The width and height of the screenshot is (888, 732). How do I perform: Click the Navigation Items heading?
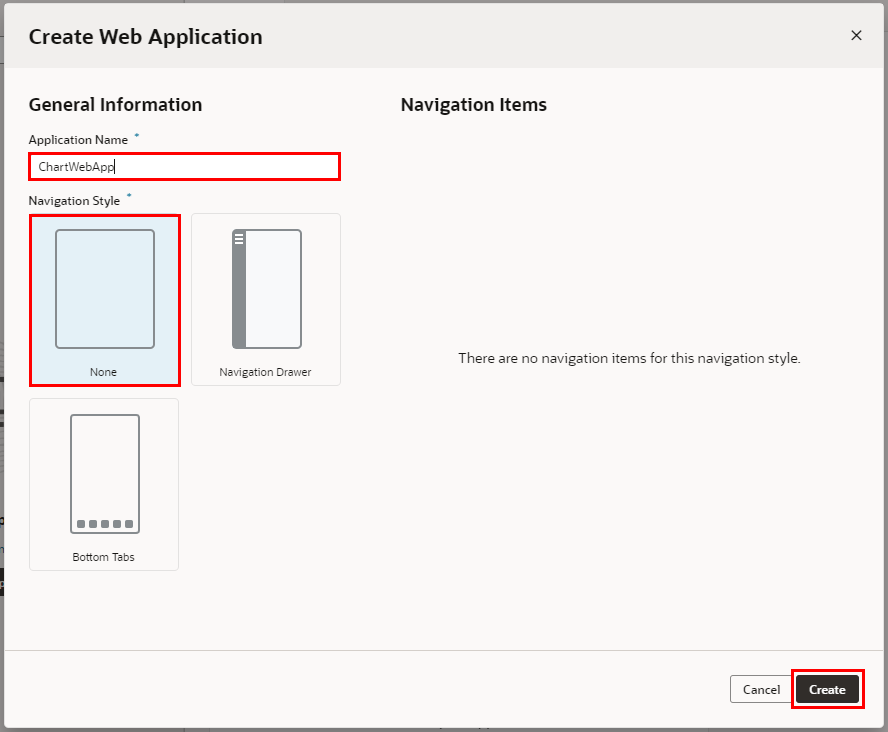pyautogui.click(x=473, y=105)
